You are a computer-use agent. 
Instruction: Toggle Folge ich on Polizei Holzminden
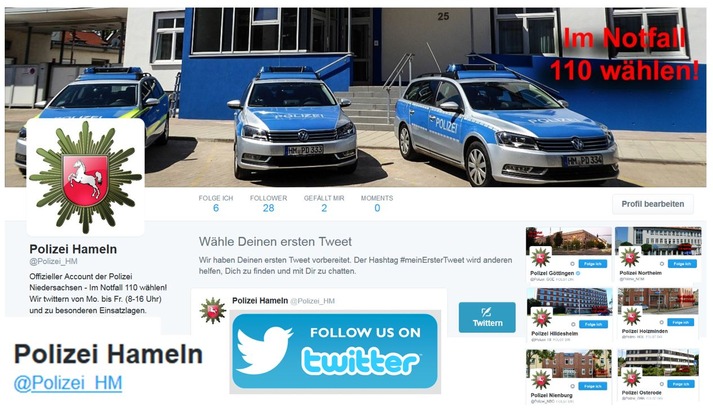point(681,322)
